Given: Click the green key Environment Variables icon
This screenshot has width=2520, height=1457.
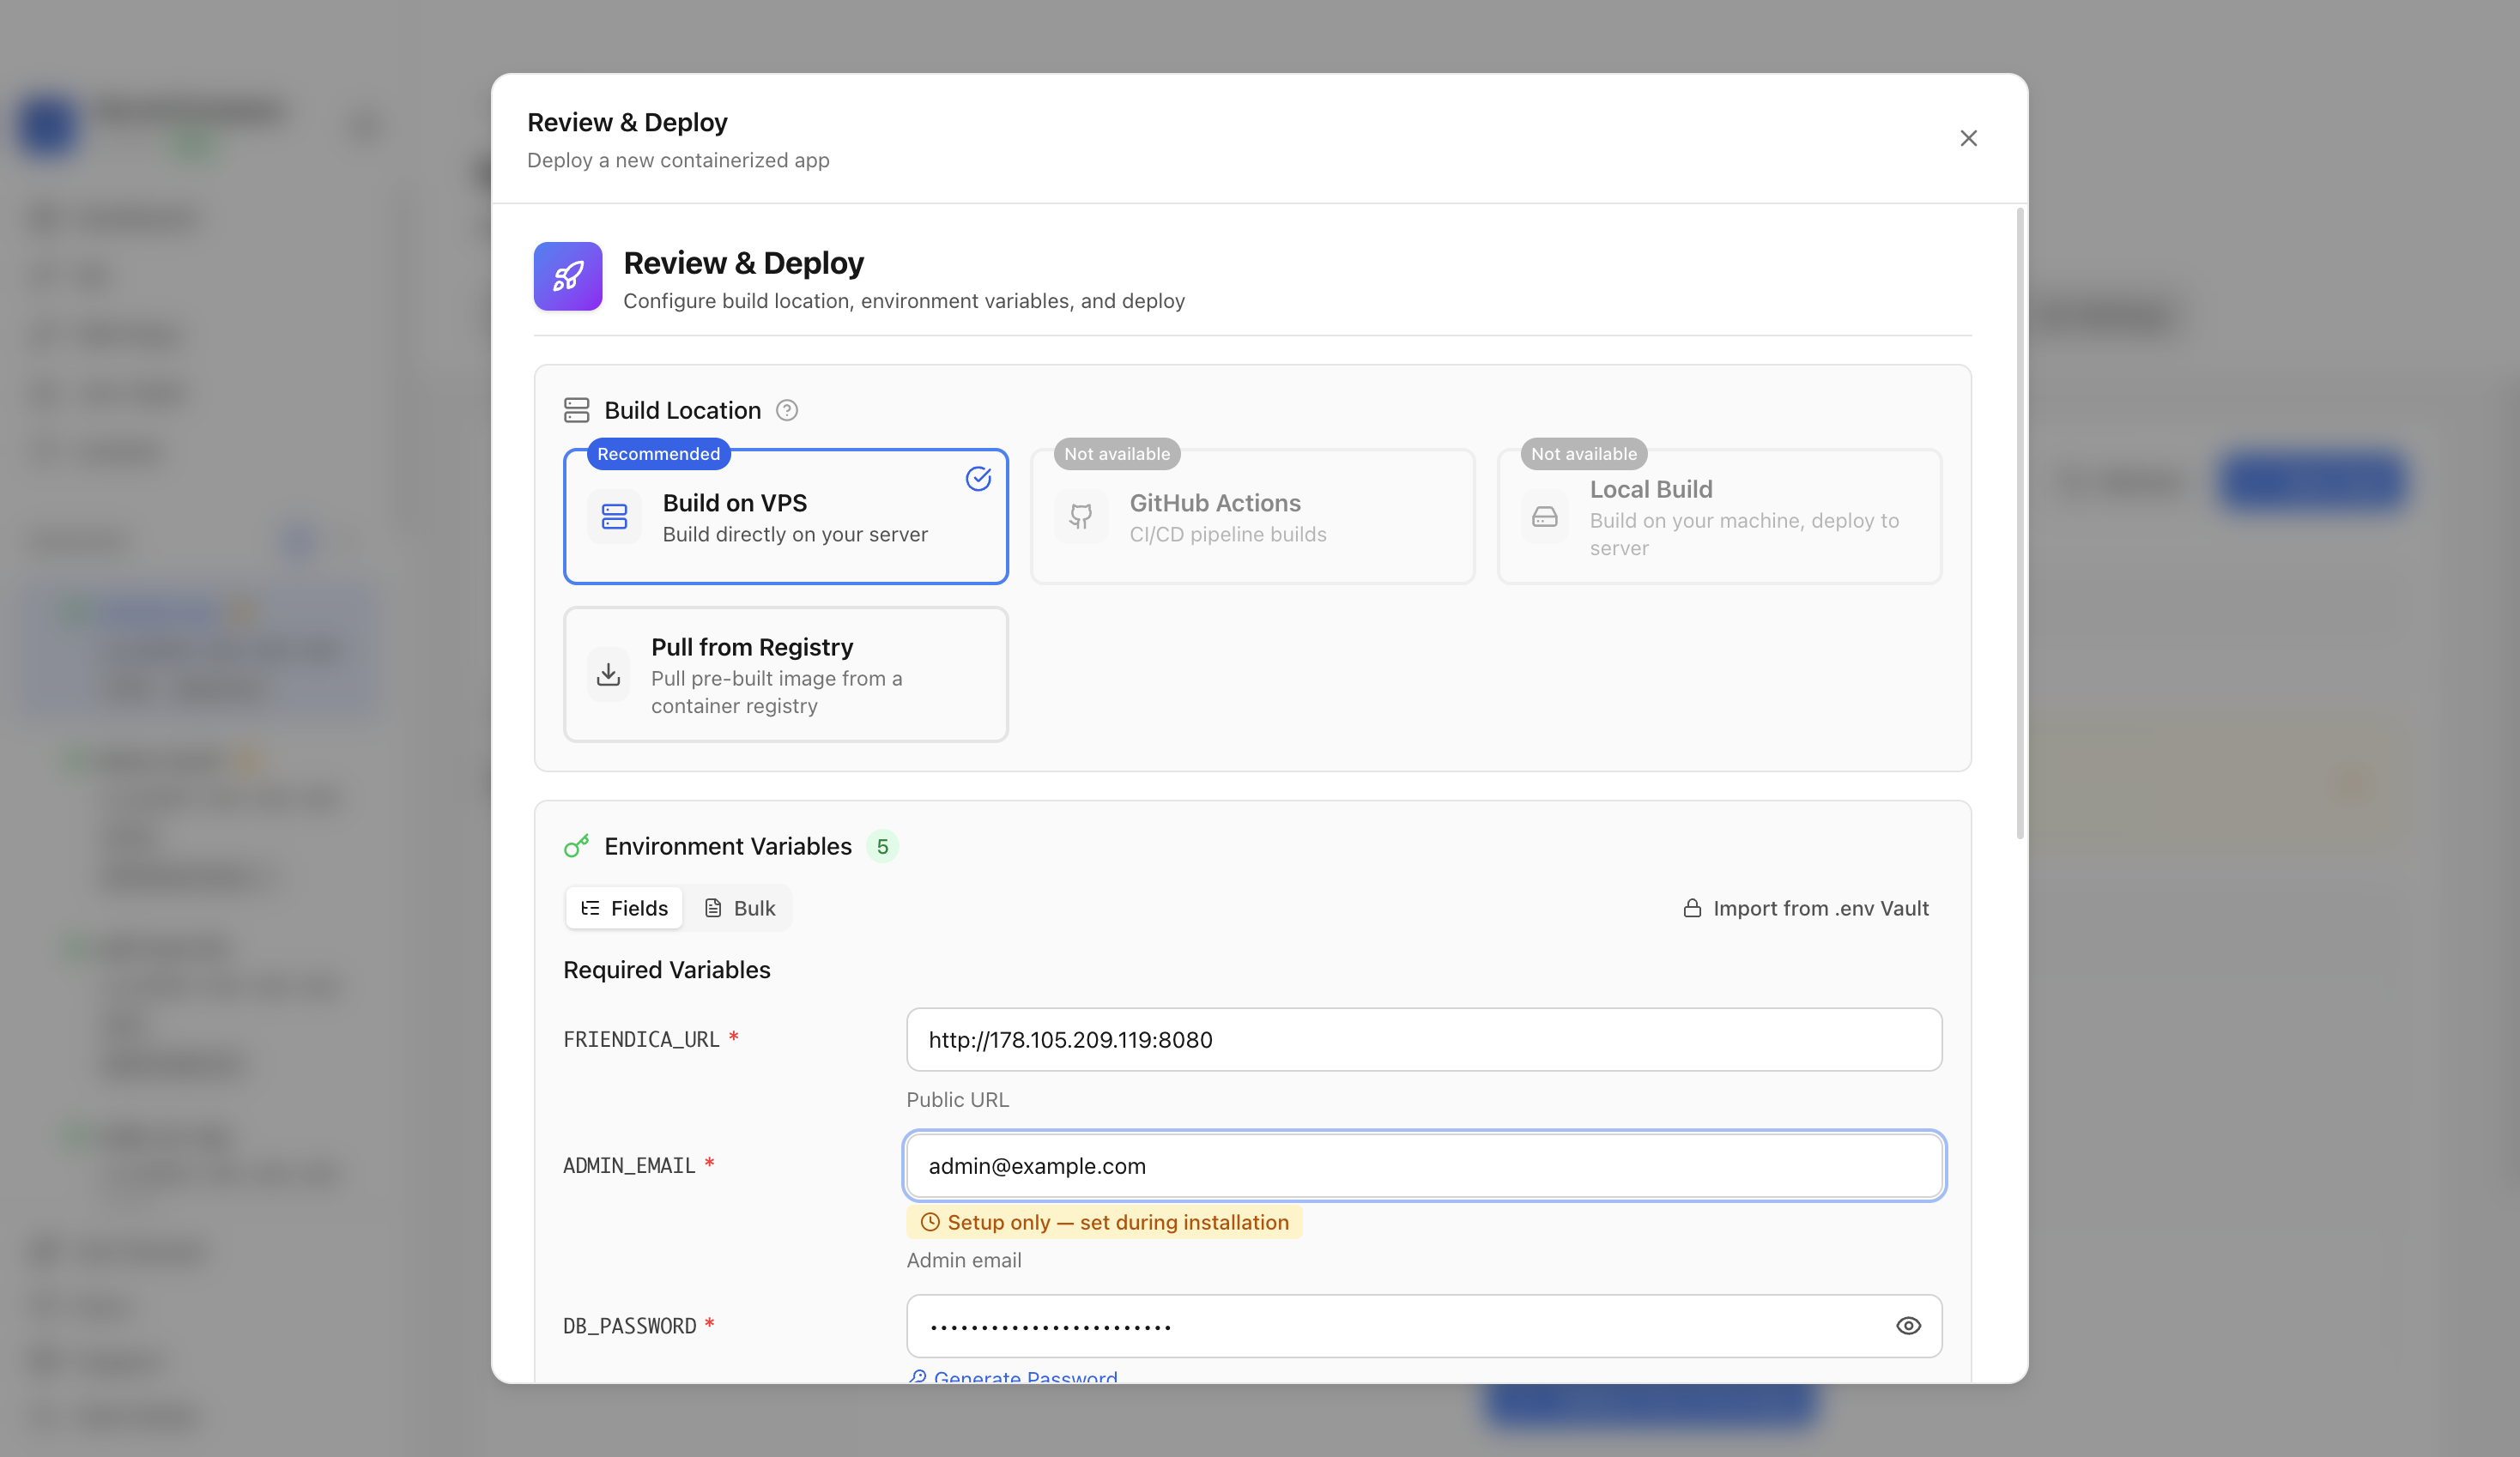Looking at the screenshot, I should pos(576,846).
